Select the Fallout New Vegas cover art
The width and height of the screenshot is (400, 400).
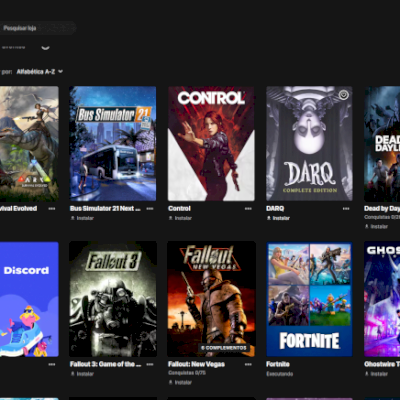point(211,299)
